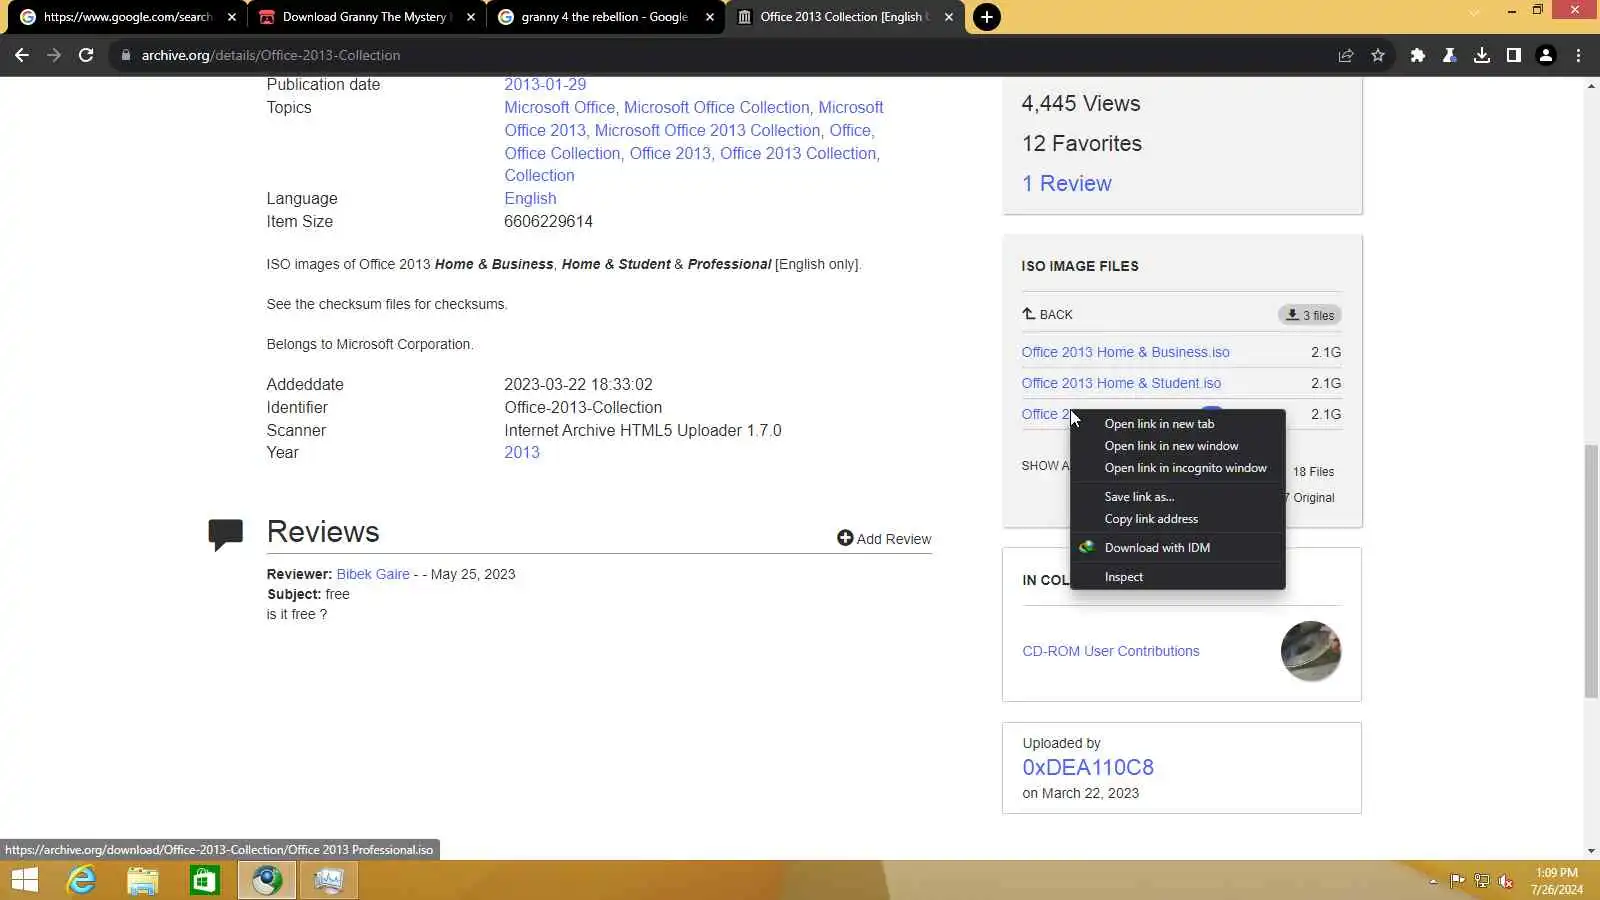This screenshot has width=1600, height=900.
Task: Open a new browser tab
Action: (x=986, y=17)
